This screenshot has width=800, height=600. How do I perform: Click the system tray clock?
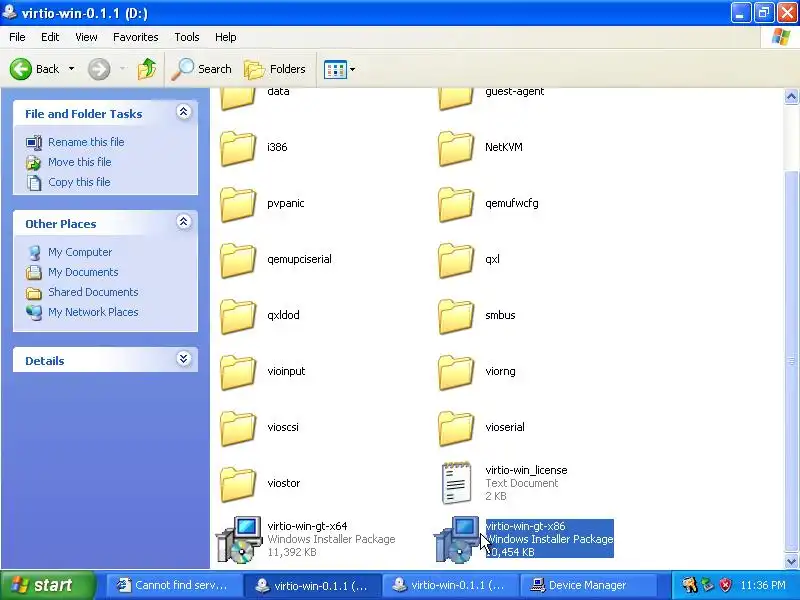(x=763, y=585)
